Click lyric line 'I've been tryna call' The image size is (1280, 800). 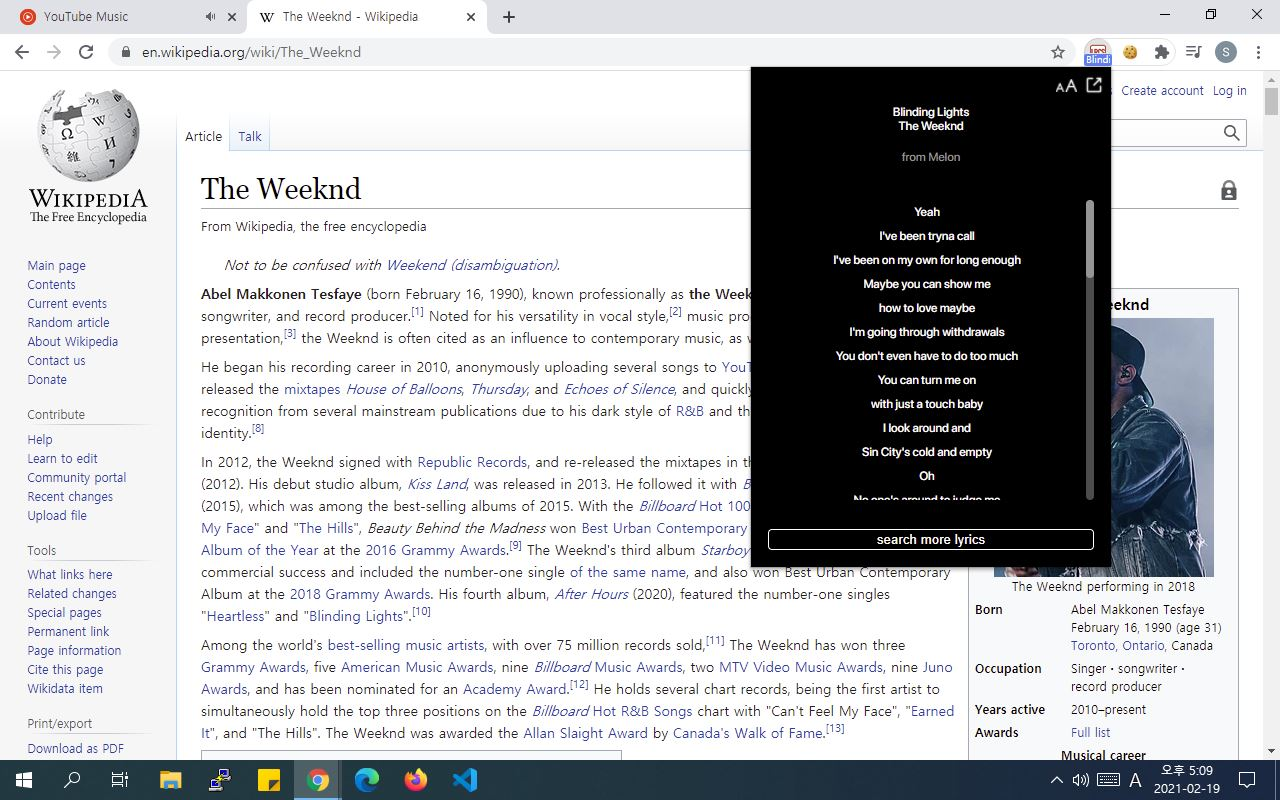927,236
